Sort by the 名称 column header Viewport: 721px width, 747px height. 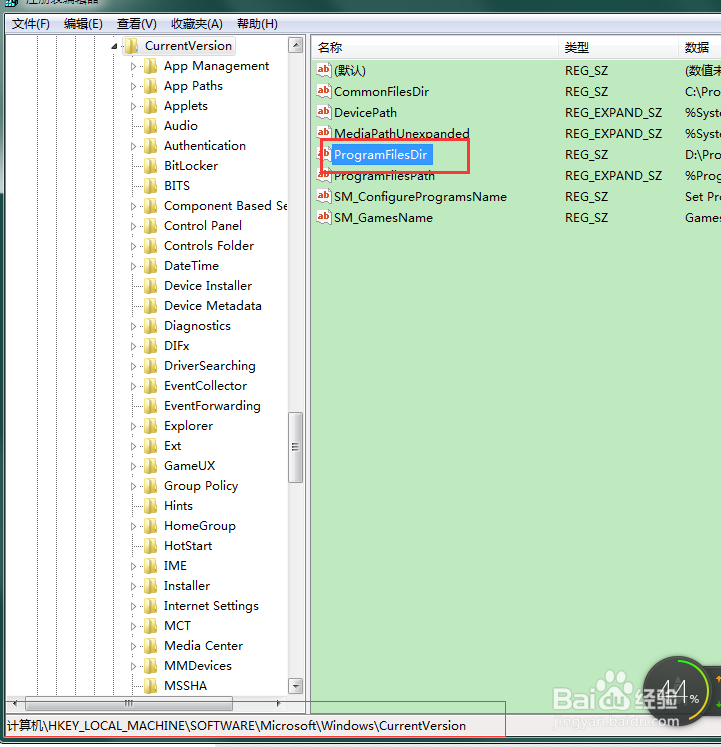[x=435, y=48]
